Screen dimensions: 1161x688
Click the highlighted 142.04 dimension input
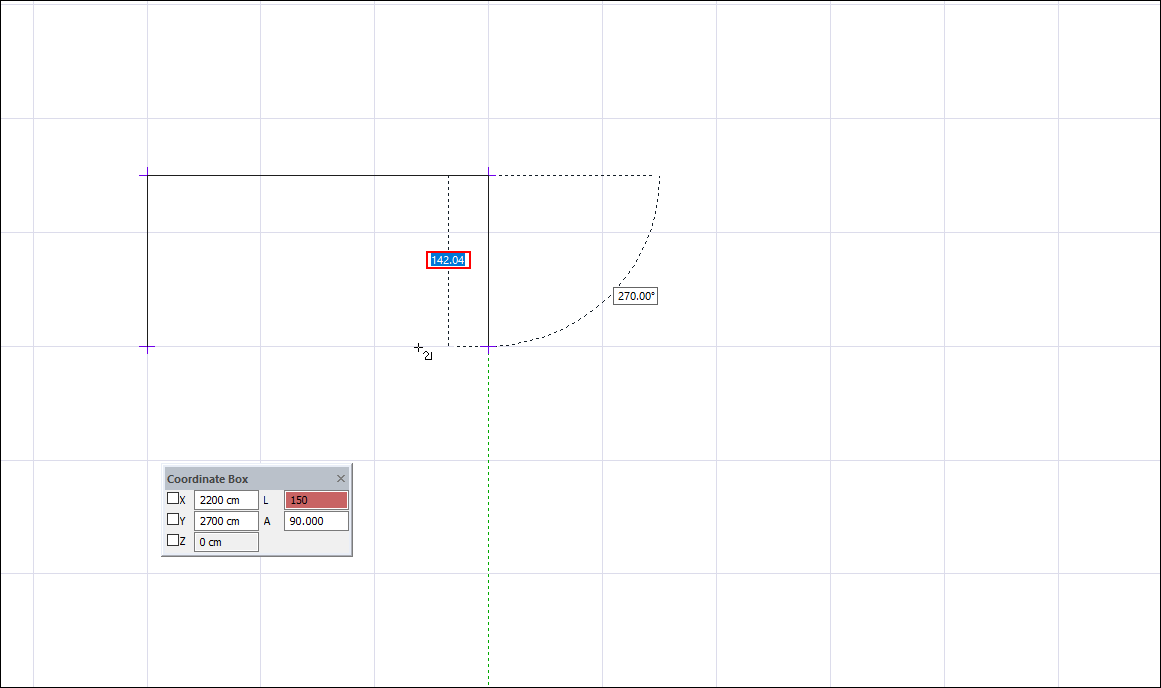[448, 260]
